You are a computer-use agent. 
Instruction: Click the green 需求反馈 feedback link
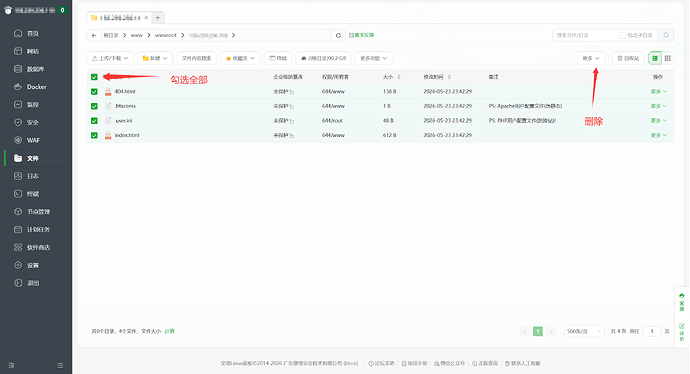361,35
